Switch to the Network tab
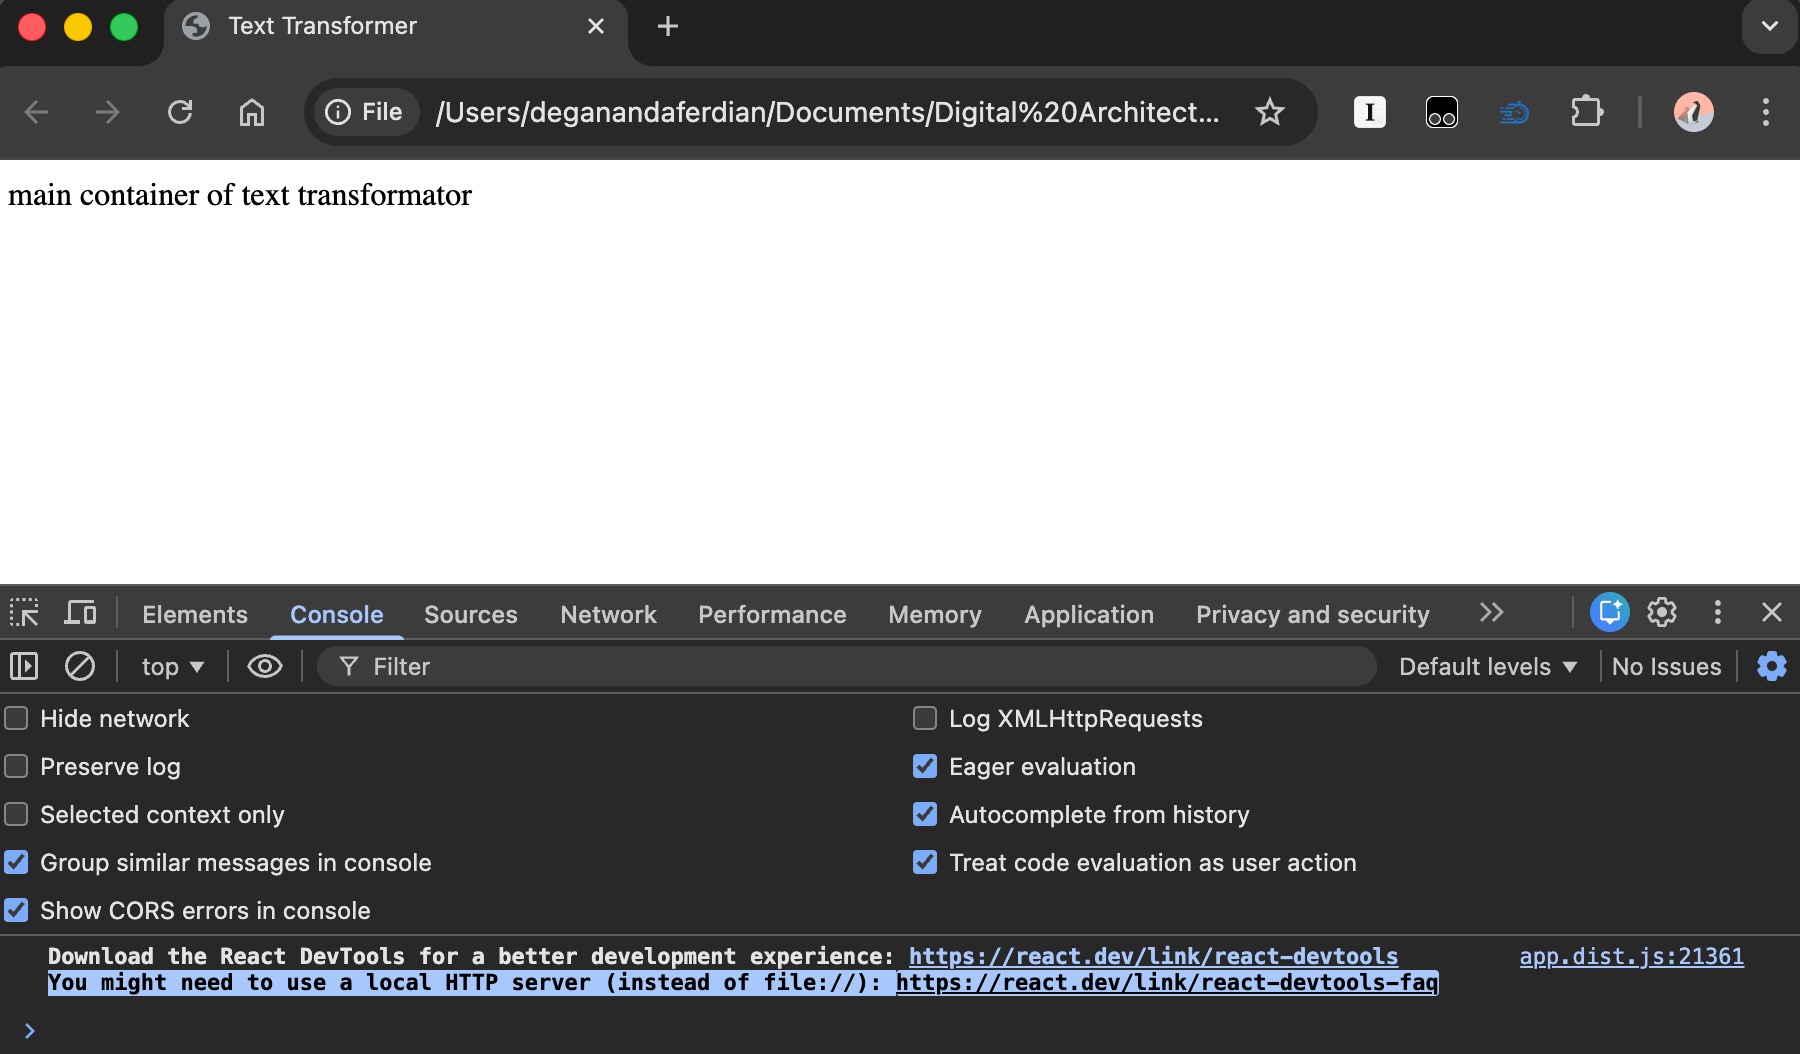This screenshot has width=1800, height=1054. pyautogui.click(x=608, y=615)
